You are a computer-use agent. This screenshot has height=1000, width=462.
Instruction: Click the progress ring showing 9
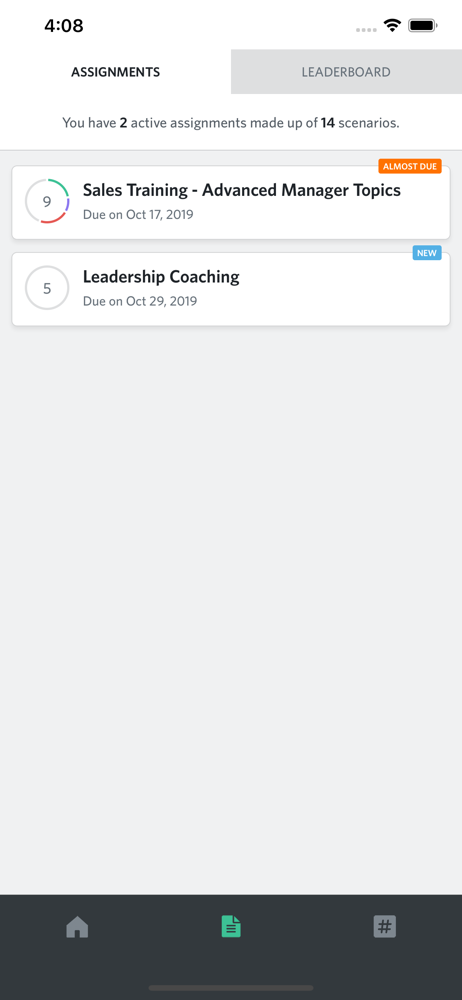(47, 202)
